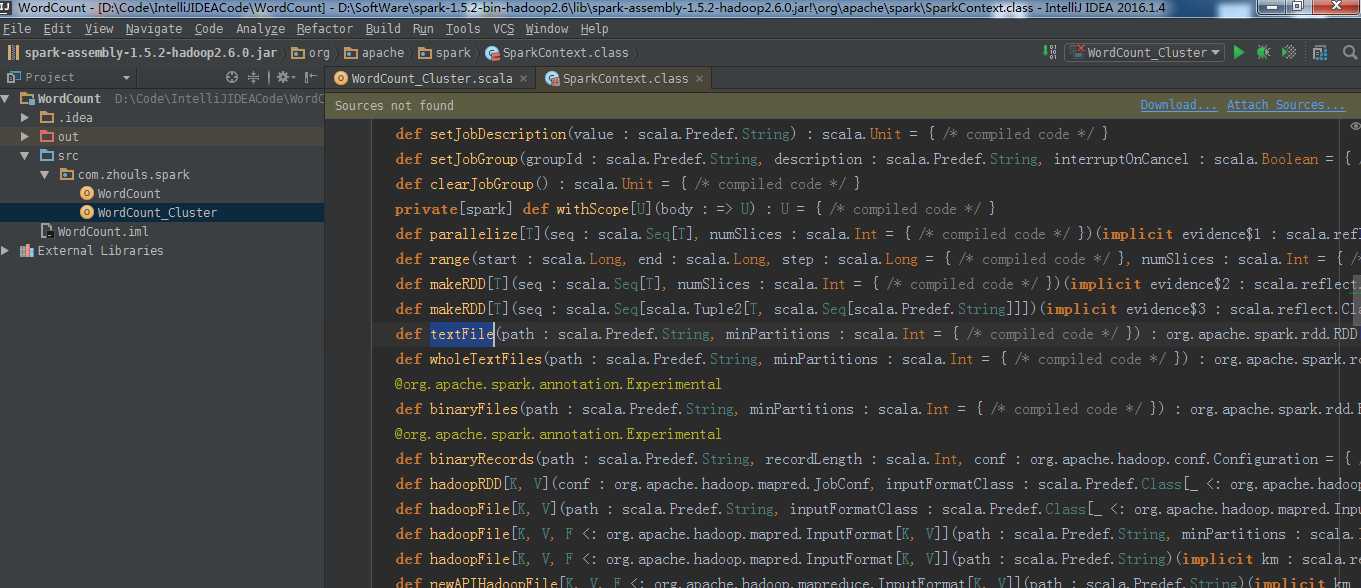The height and width of the screenshot is (588, 1361).
Task: Click the IntelliJ logo in the title bar
Action: point(7,8)
